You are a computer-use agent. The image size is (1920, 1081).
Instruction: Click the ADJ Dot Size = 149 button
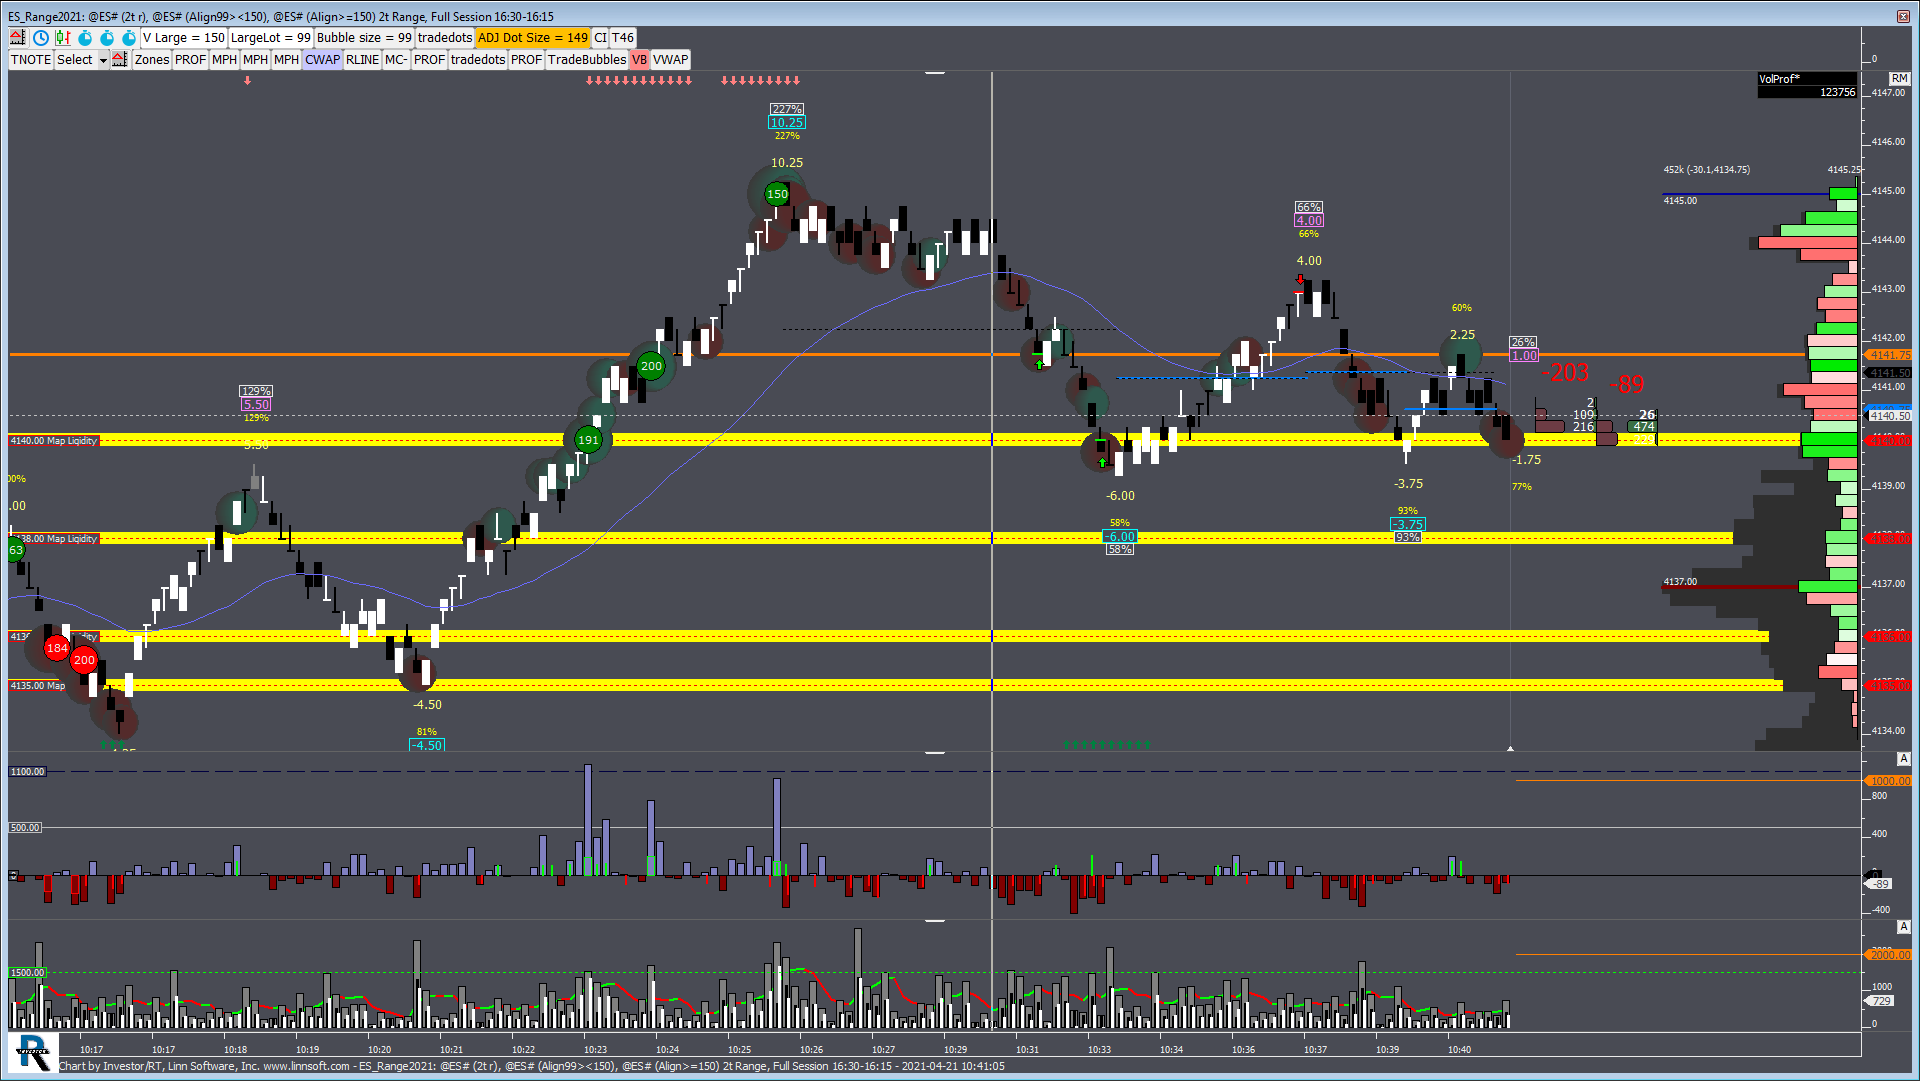(x=533, y=38)
